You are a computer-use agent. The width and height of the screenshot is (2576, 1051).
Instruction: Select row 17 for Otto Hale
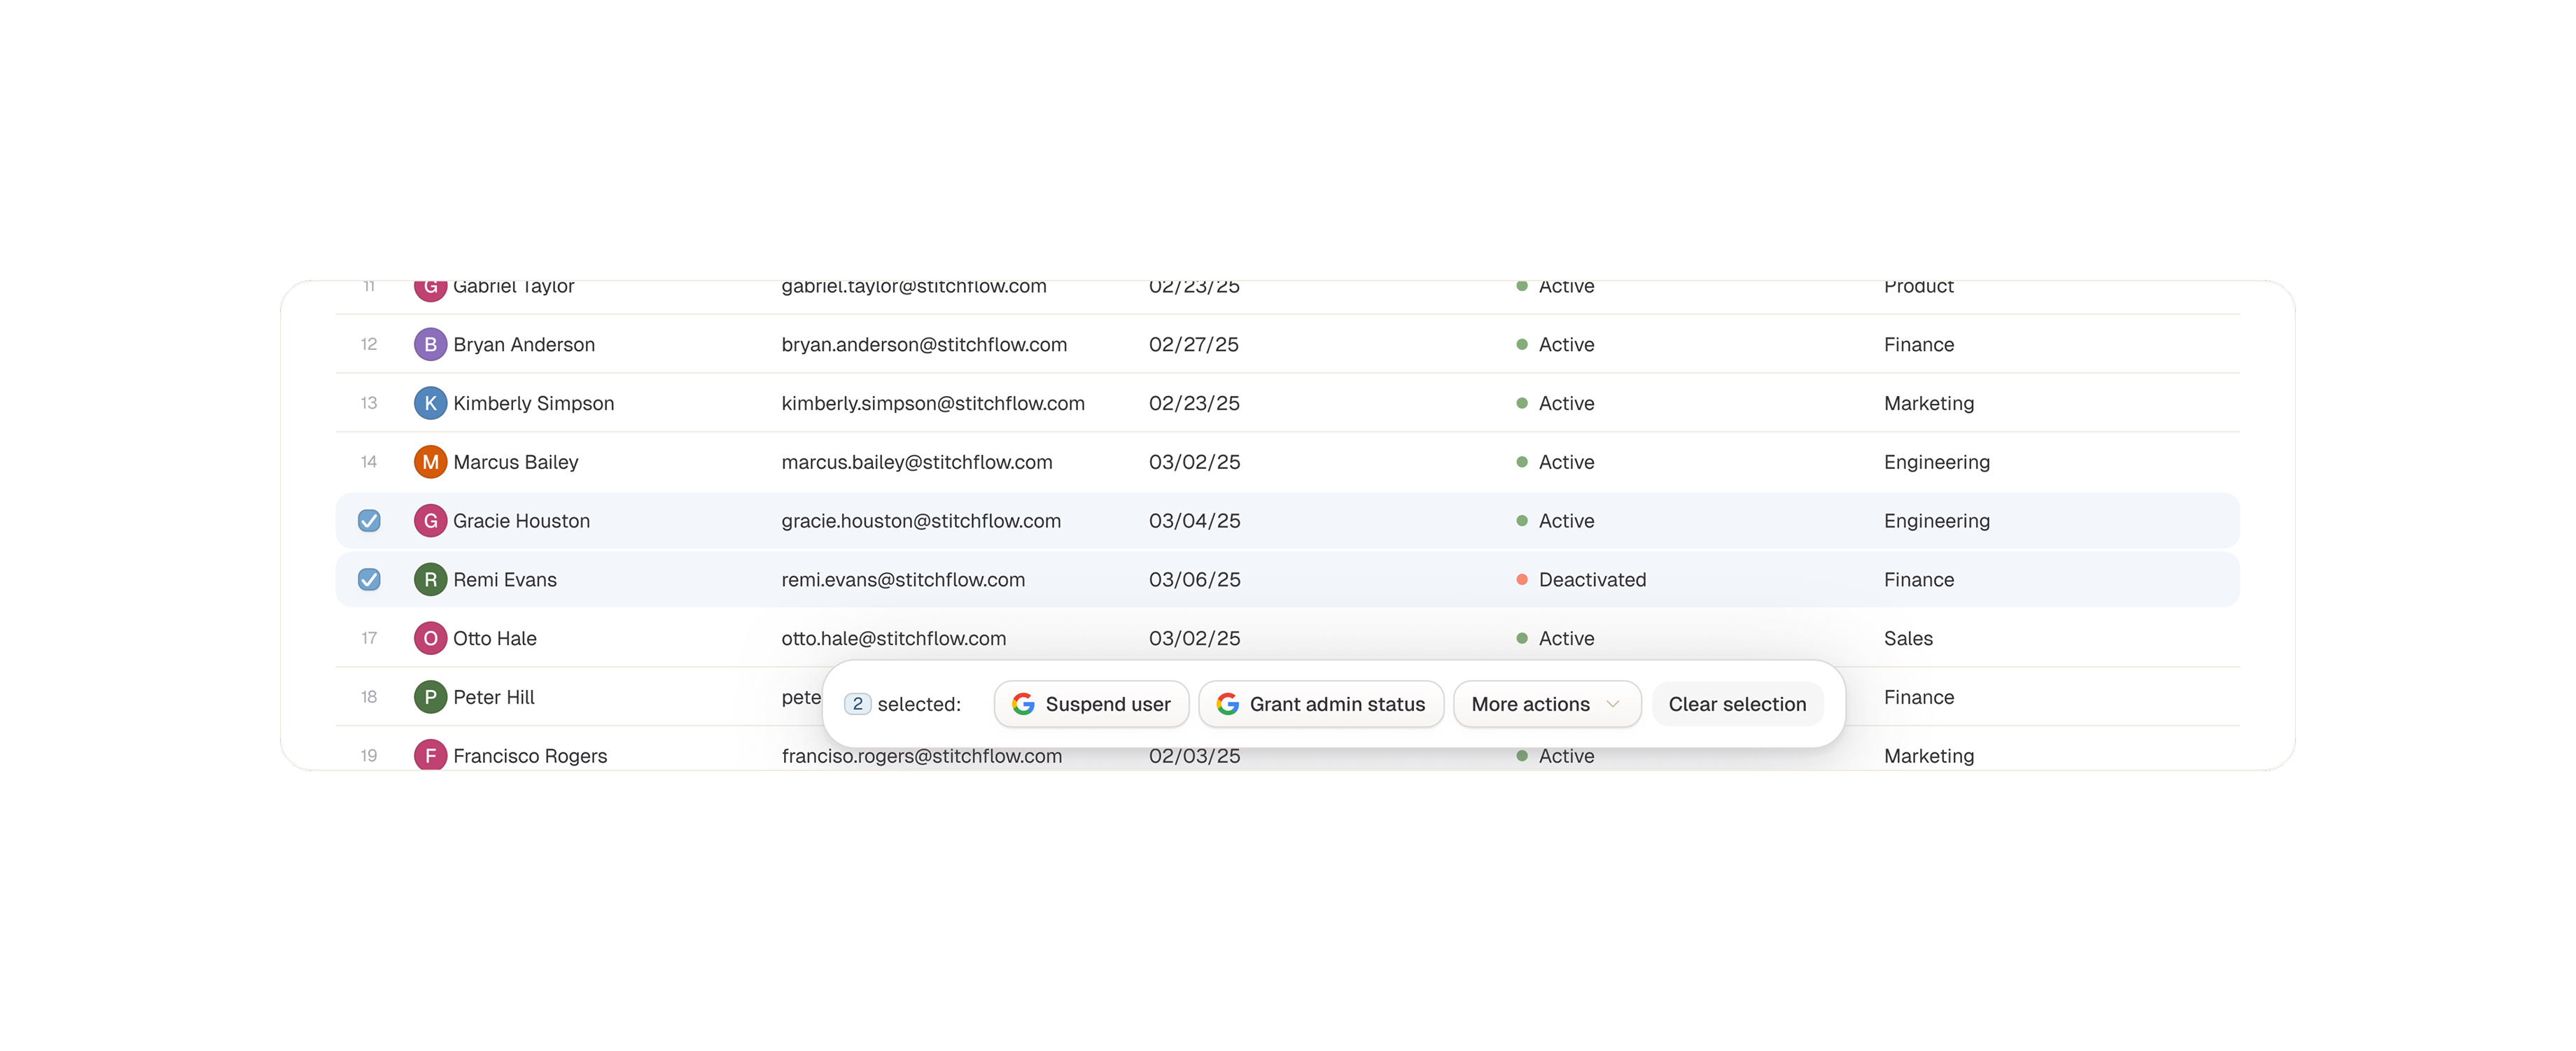pos(369,638)
